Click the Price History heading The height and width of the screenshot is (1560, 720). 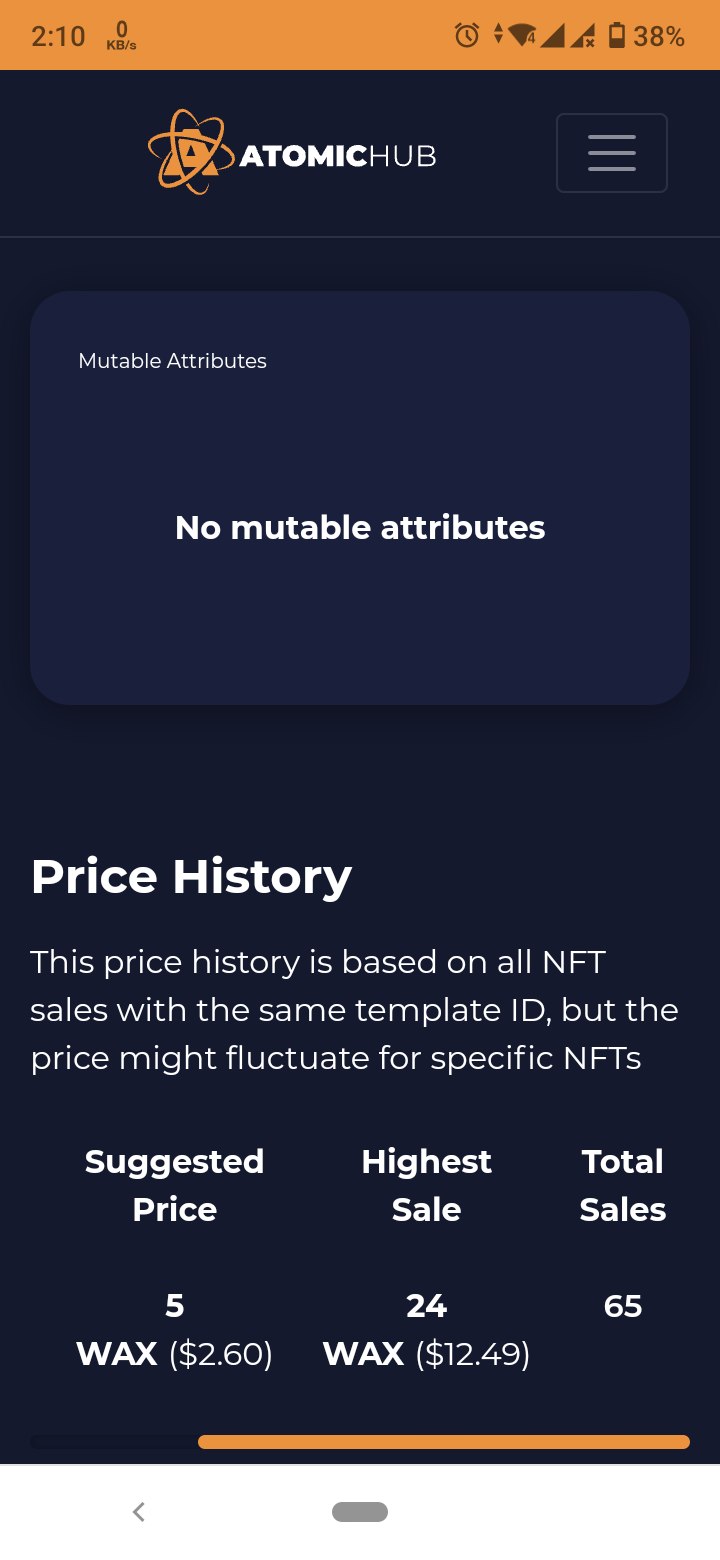point(191,877)
